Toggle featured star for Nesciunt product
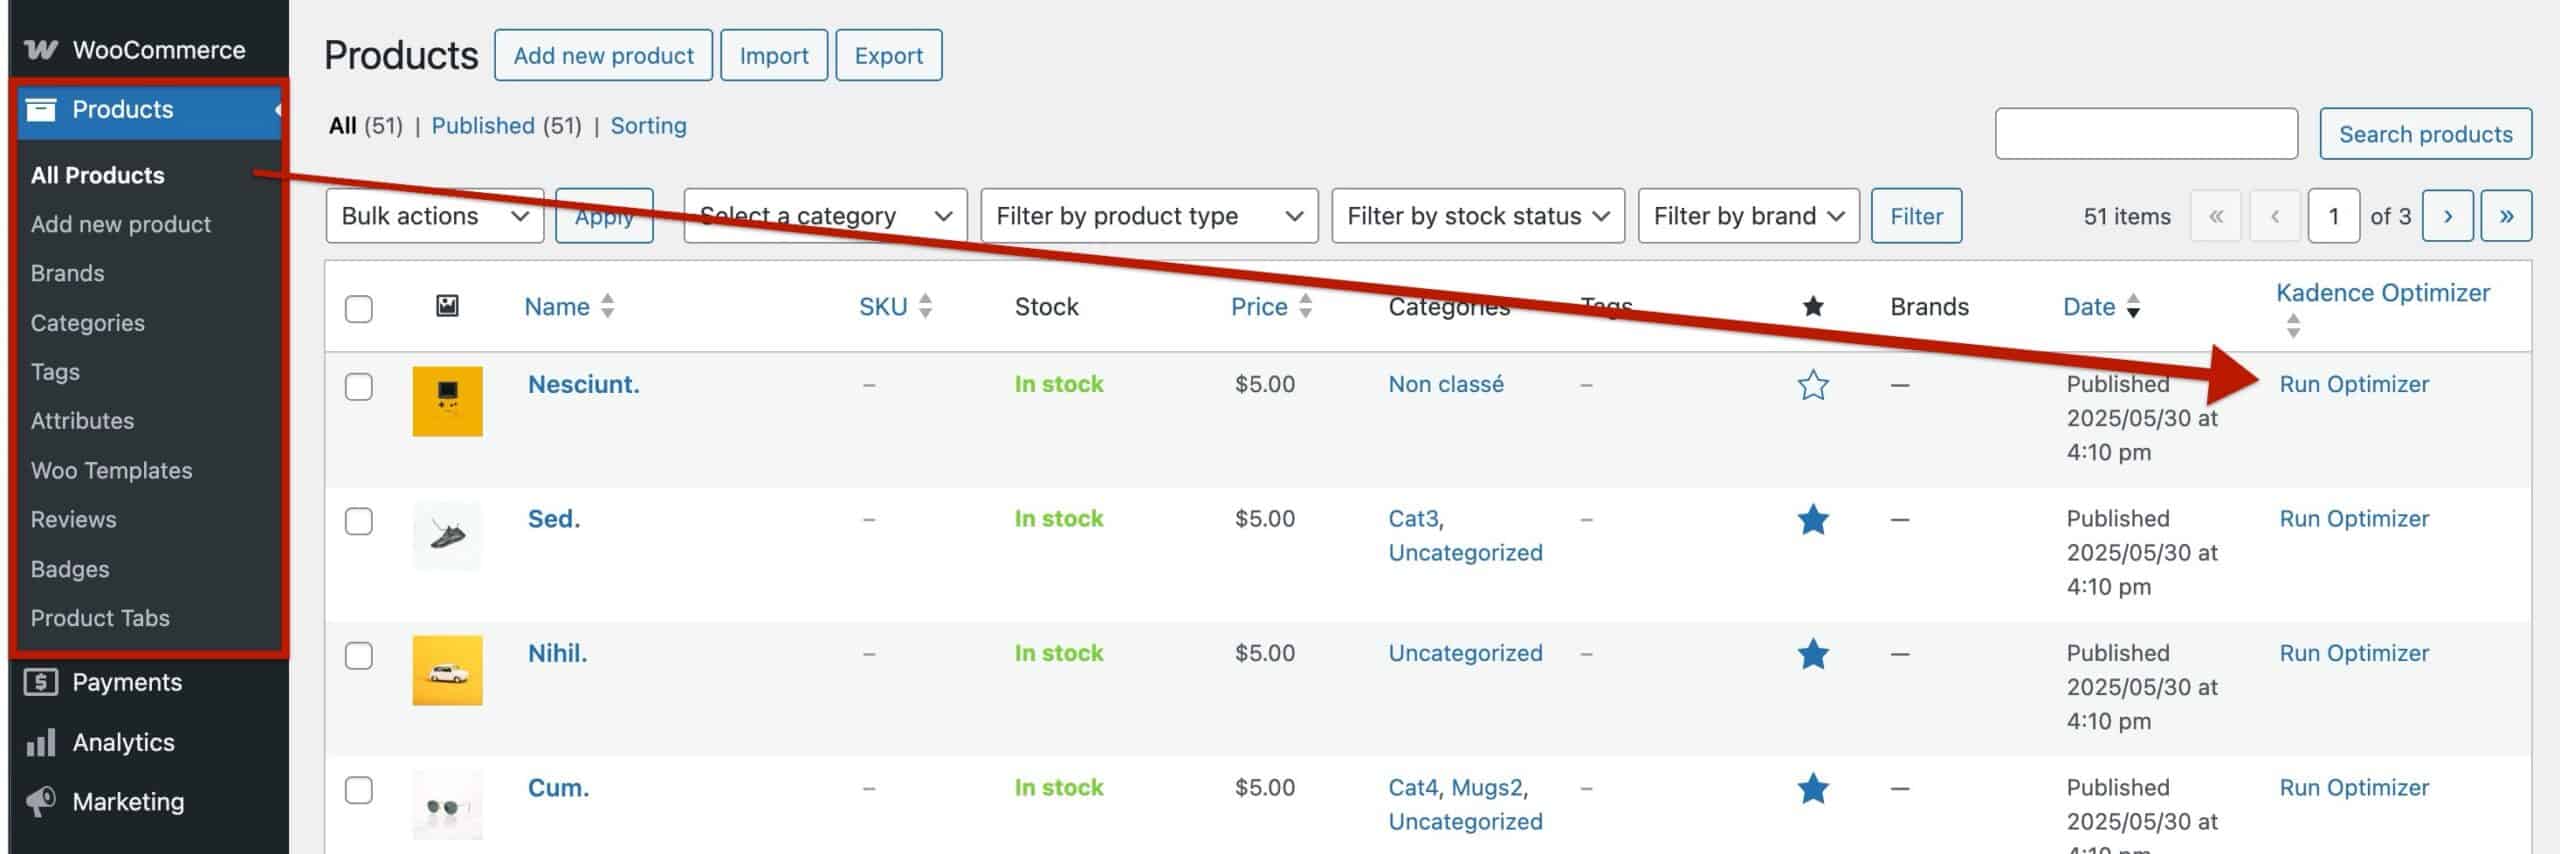 (x=1813, y=385)
